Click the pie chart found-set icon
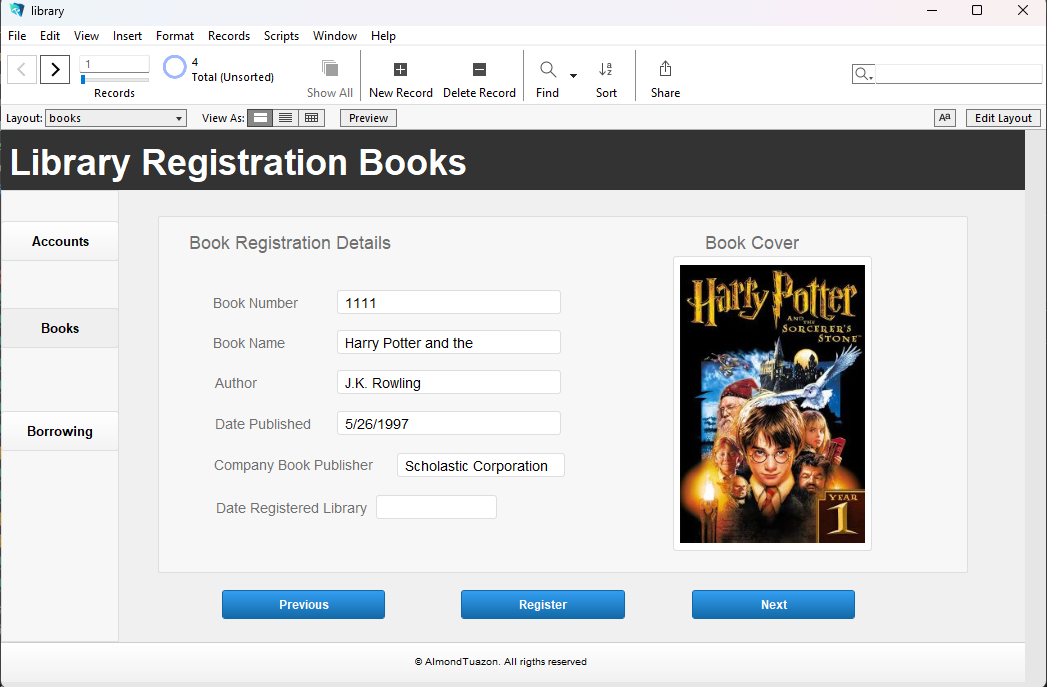1047x687 pixels. click(x=175, y=68)
